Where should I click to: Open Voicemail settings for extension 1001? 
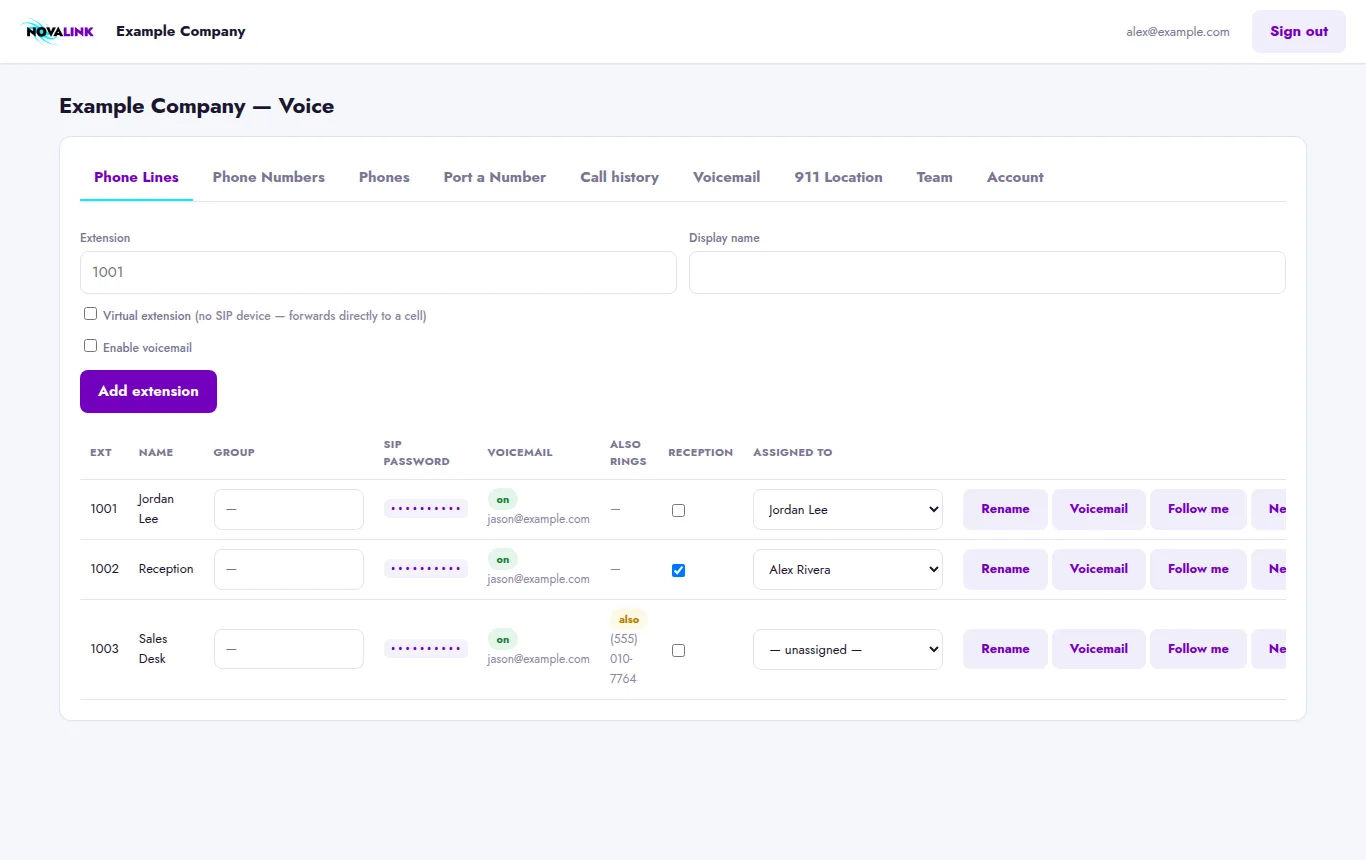coord(1099,509)
